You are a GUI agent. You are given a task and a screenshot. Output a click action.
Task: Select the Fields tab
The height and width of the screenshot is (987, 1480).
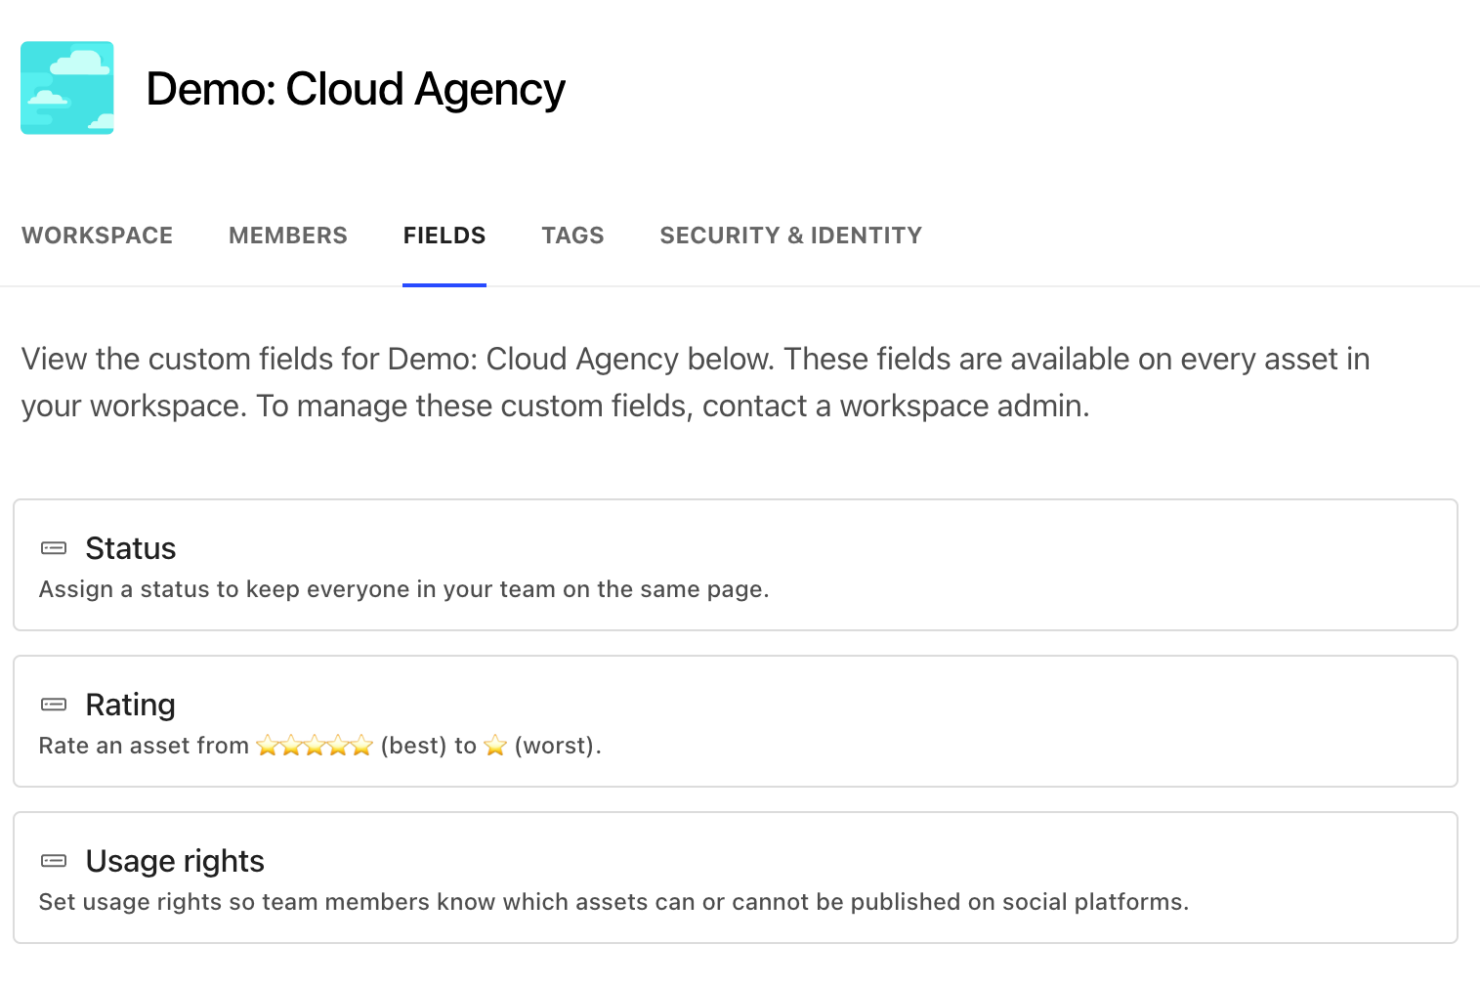[x=444, y=236]
